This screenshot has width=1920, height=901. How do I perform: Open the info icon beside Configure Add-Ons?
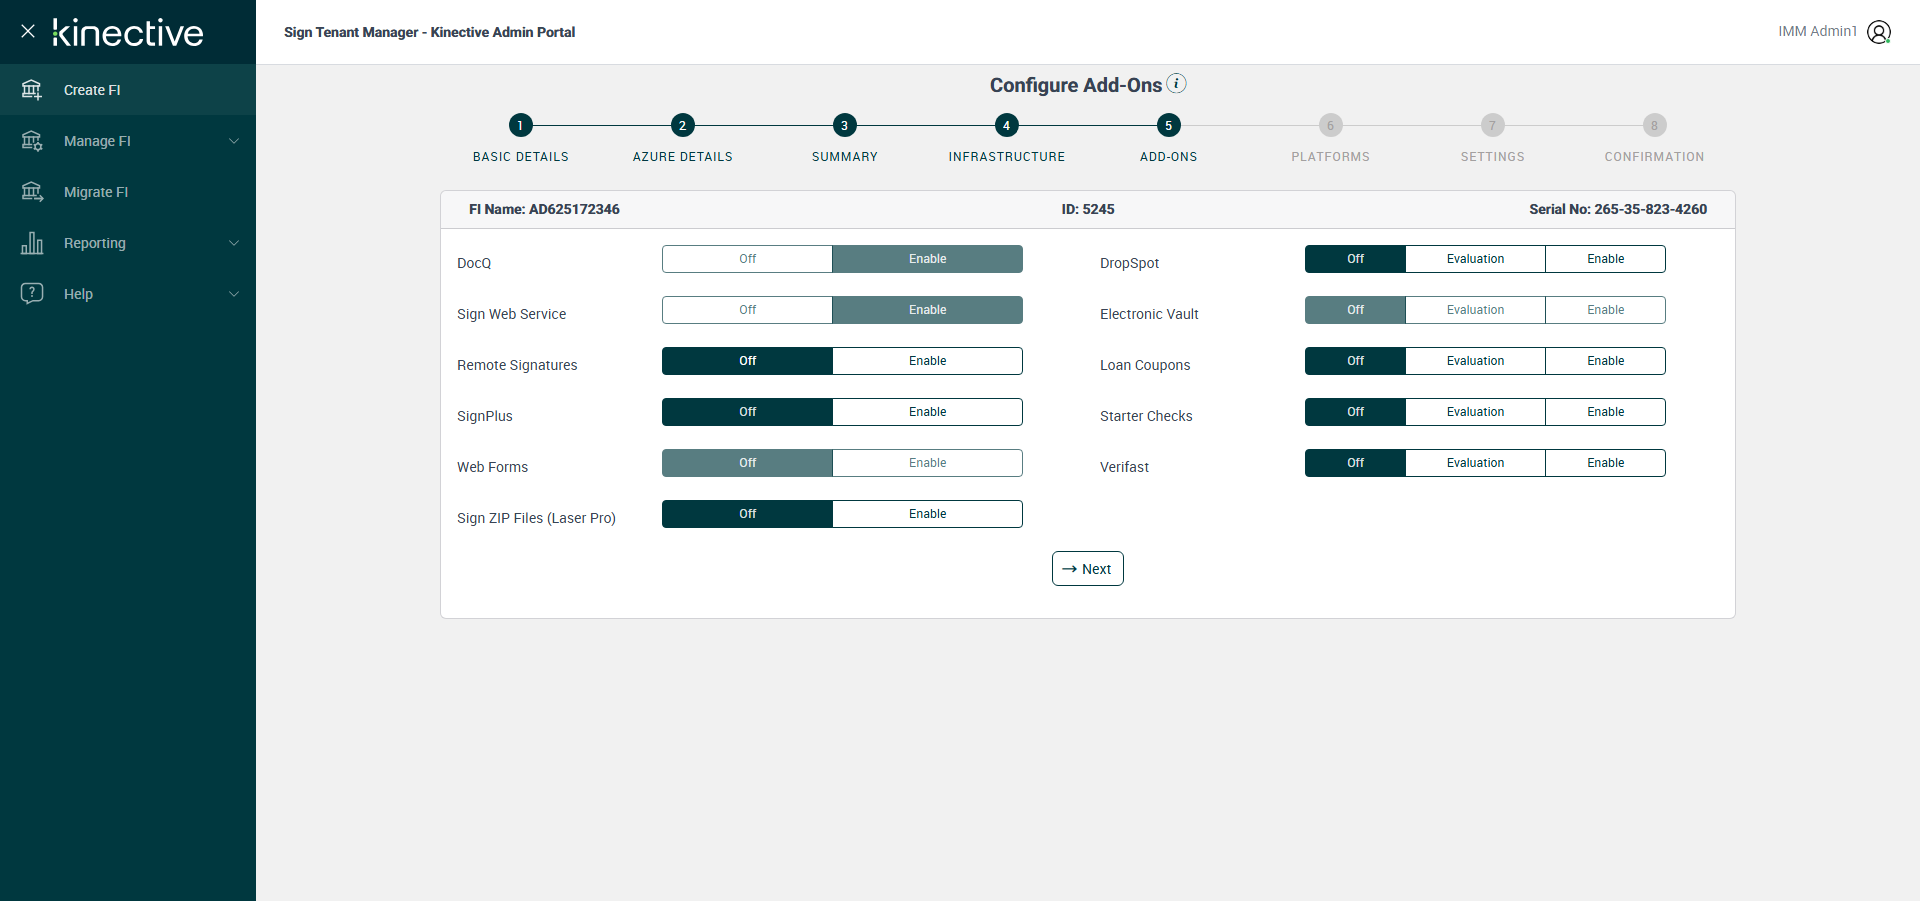pos(1177,83)
